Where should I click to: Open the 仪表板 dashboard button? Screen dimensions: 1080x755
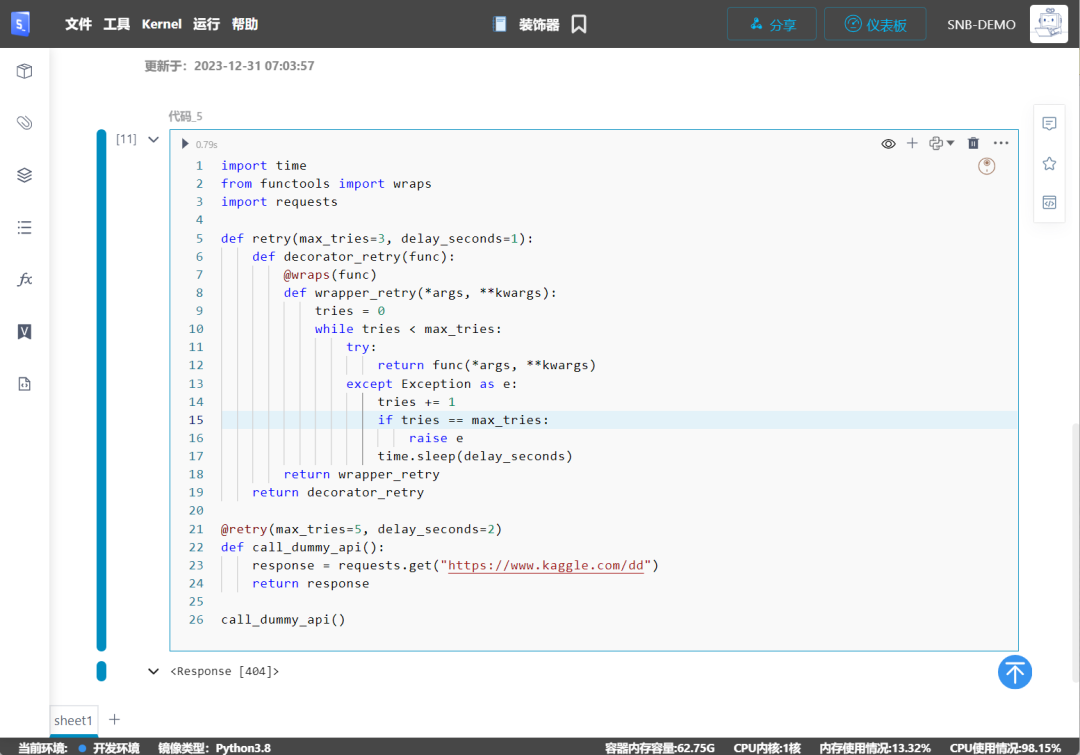coord(875,24)
